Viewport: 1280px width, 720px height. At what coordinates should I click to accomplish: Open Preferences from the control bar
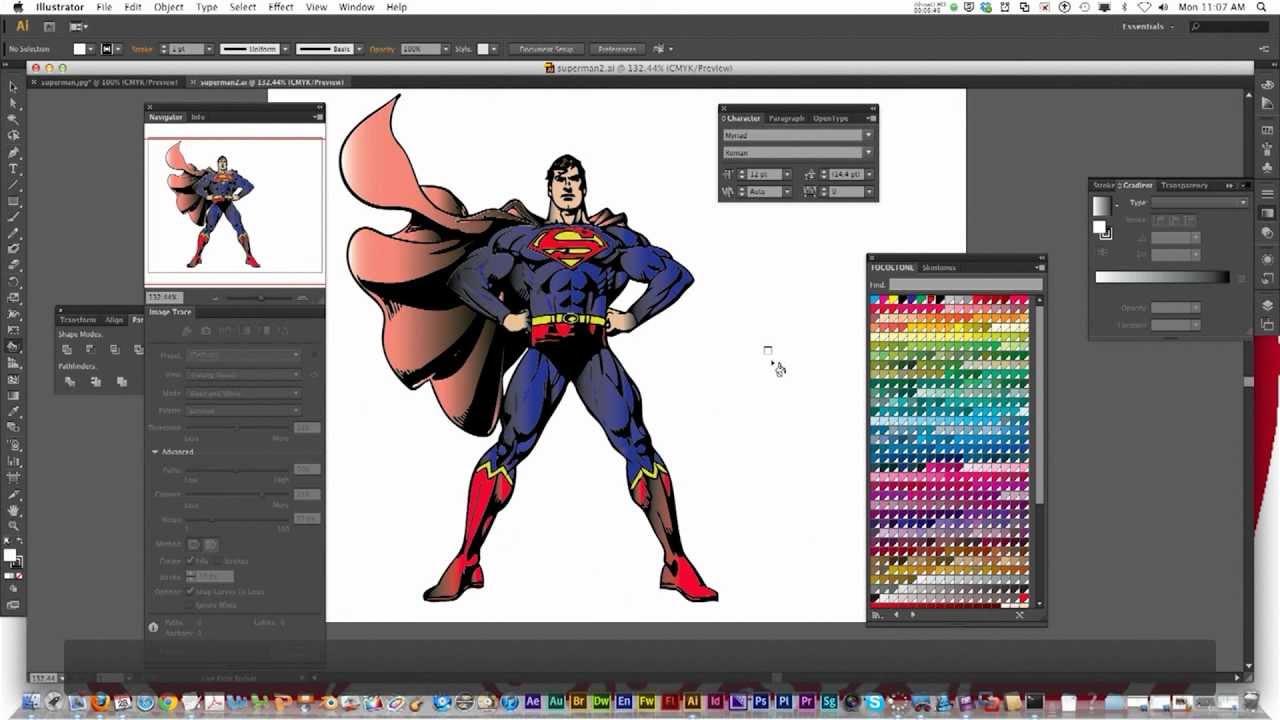tap(616, 47)
